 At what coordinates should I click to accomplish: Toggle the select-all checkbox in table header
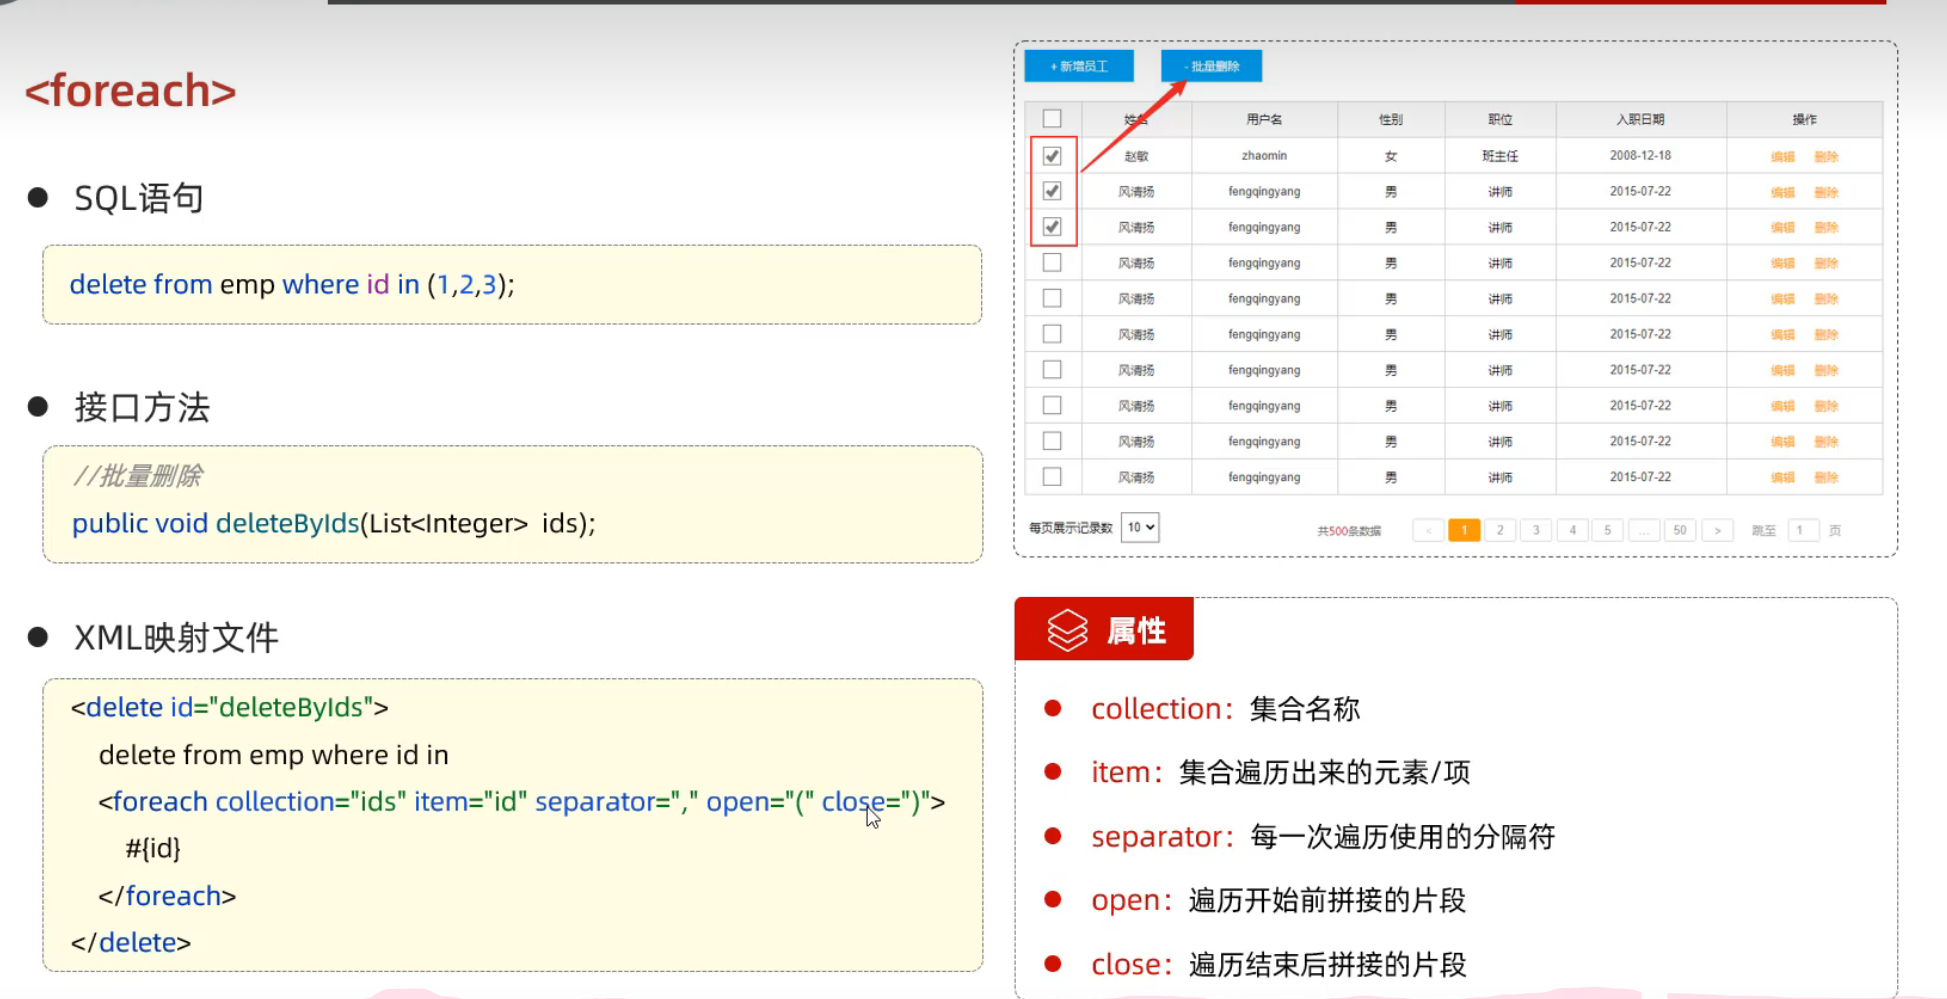coord(1052,119)
